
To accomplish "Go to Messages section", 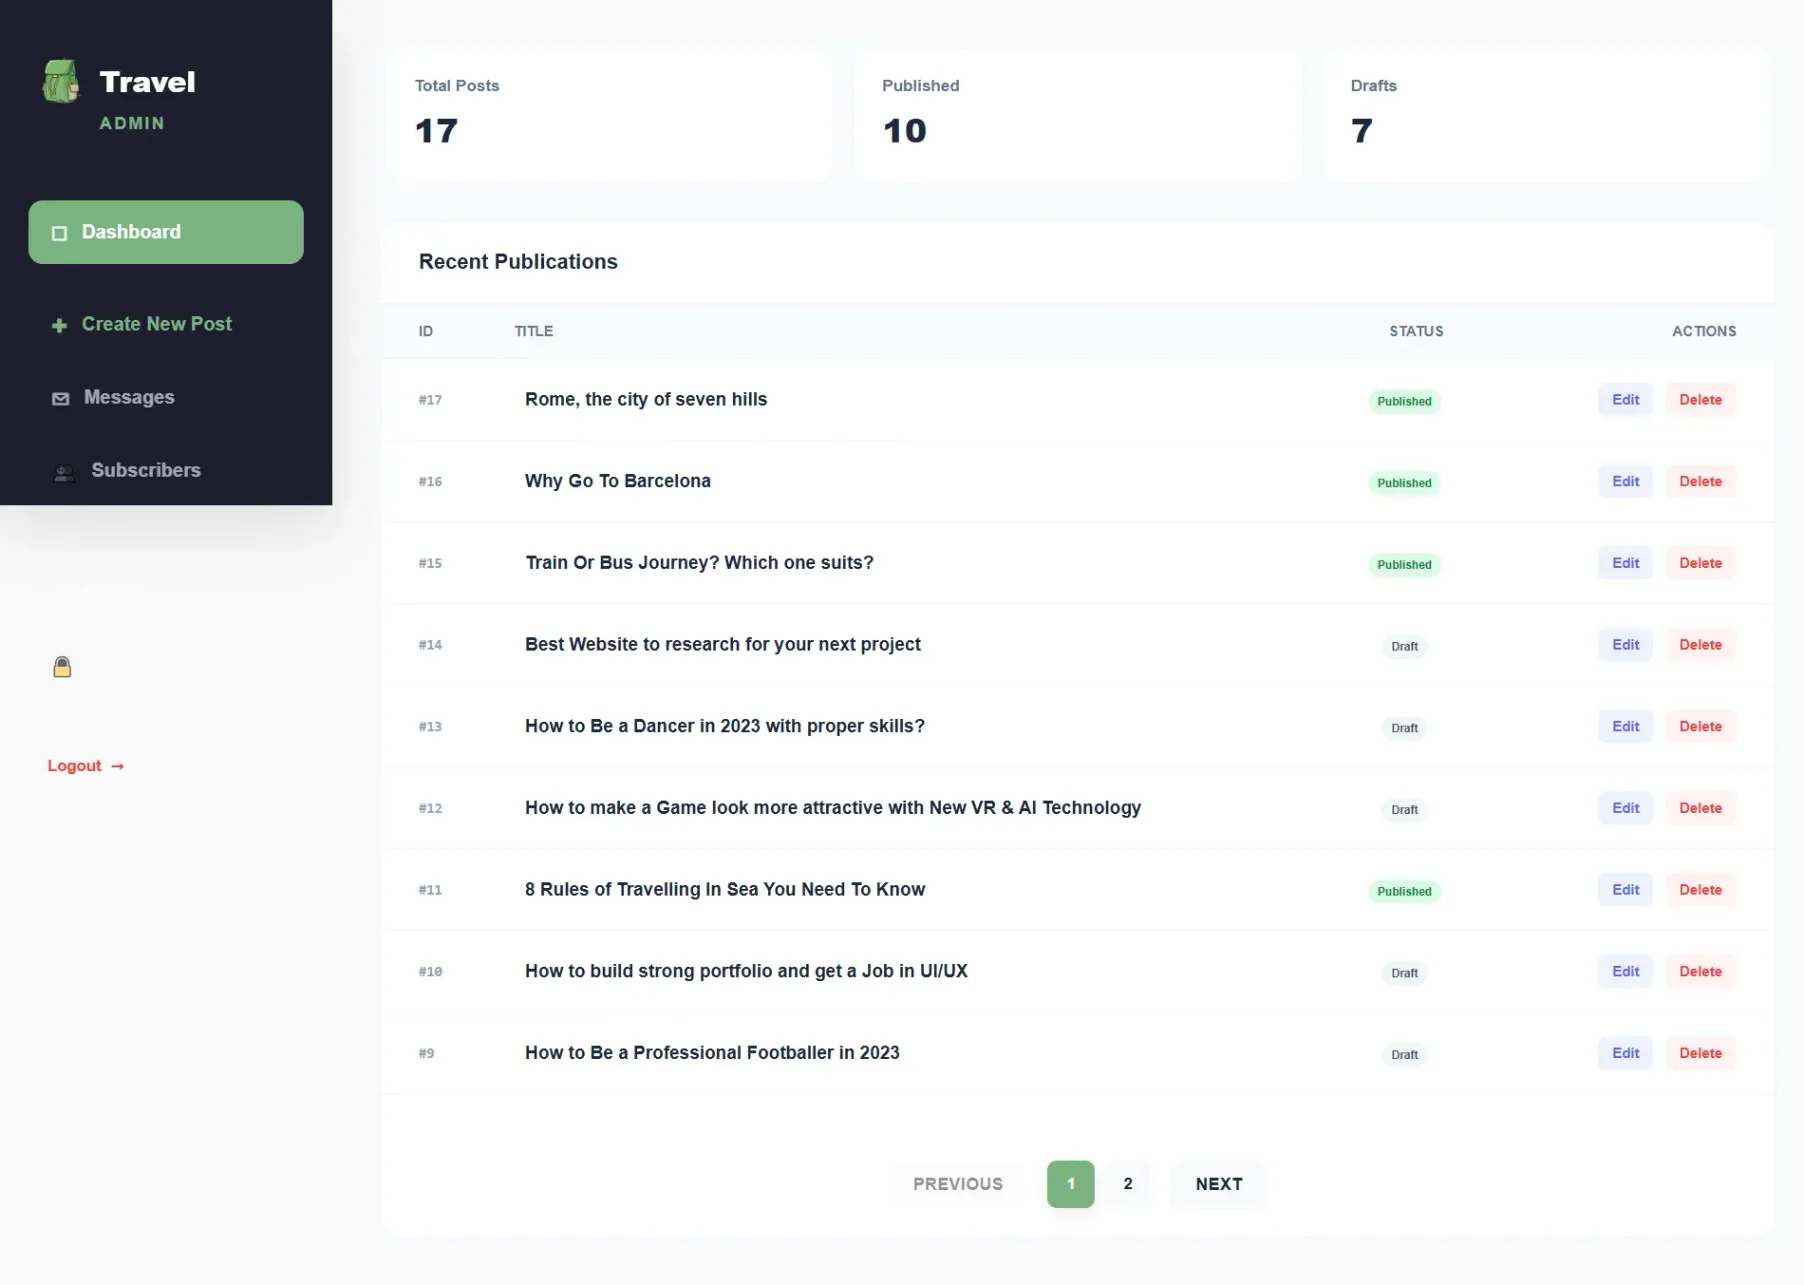I will [166, 397].
